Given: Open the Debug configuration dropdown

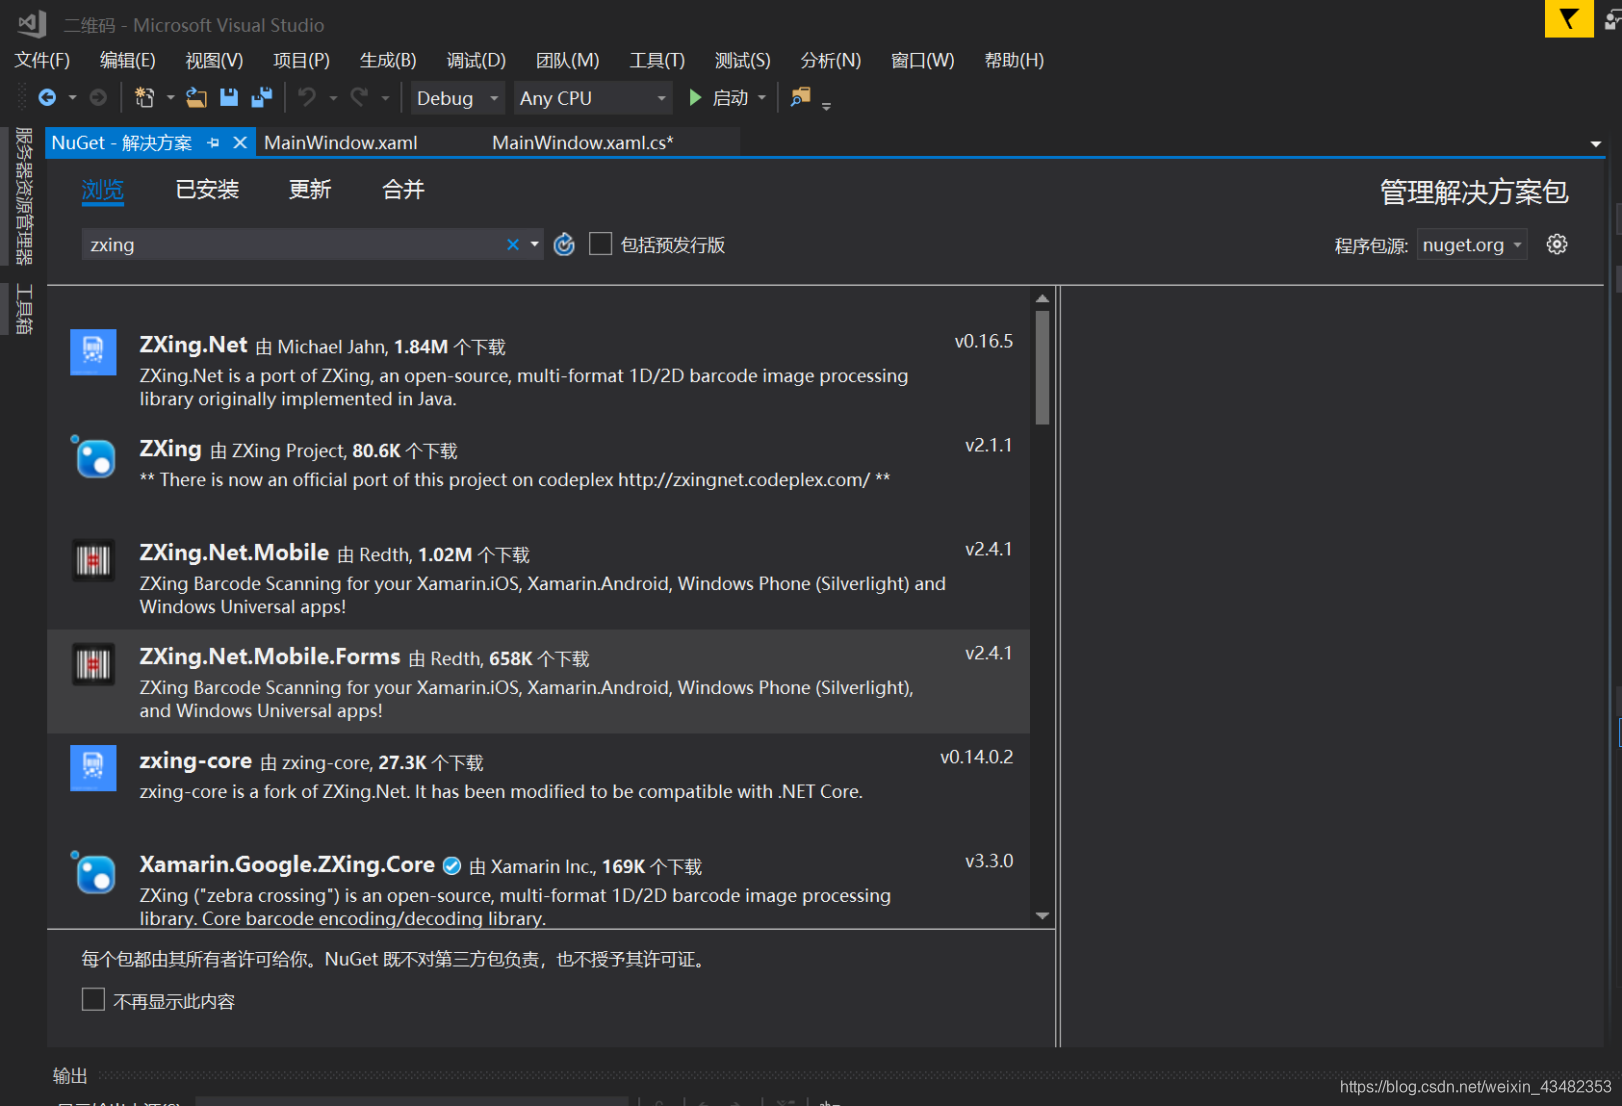Looking at the screenshot, I should [x=458, y=98].
